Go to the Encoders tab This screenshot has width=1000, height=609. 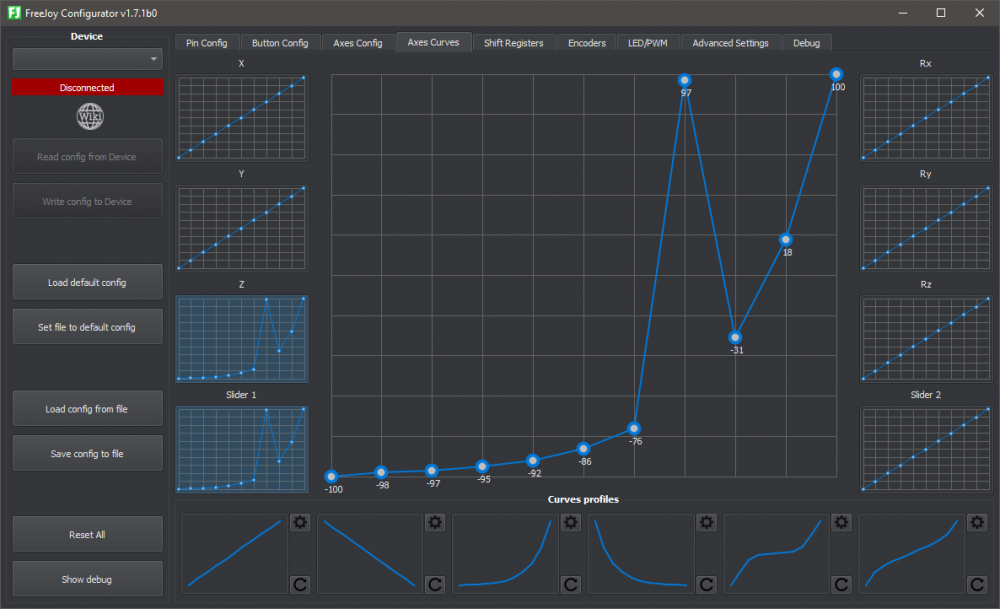pos(587,43)
